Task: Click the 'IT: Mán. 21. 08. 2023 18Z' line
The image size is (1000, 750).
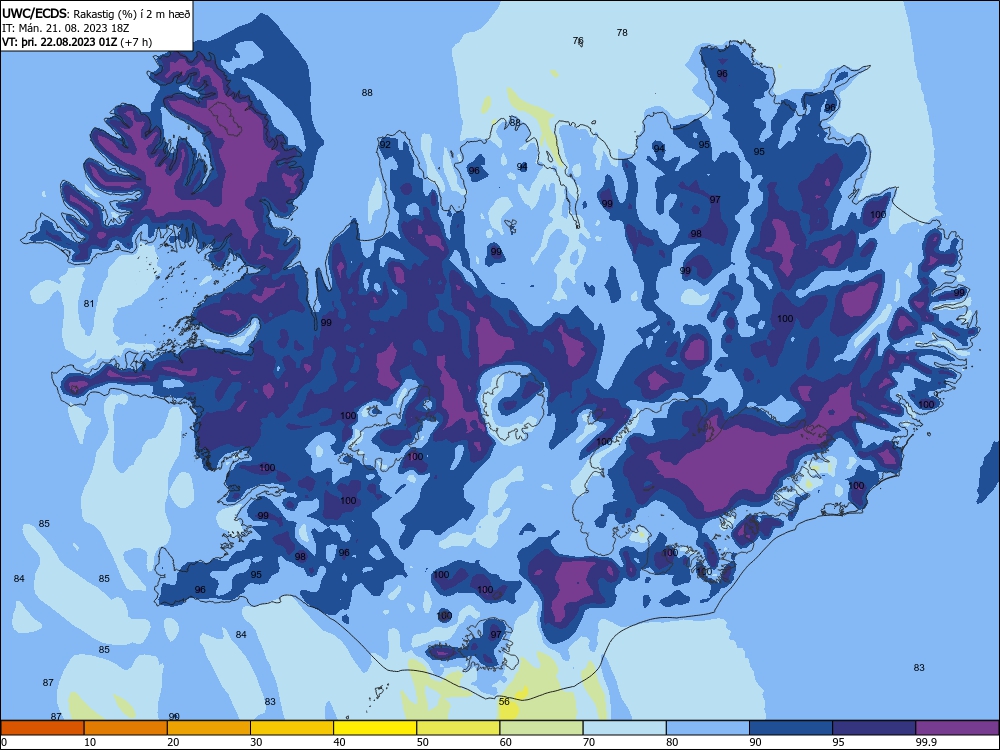Action: tap(66, 28)
